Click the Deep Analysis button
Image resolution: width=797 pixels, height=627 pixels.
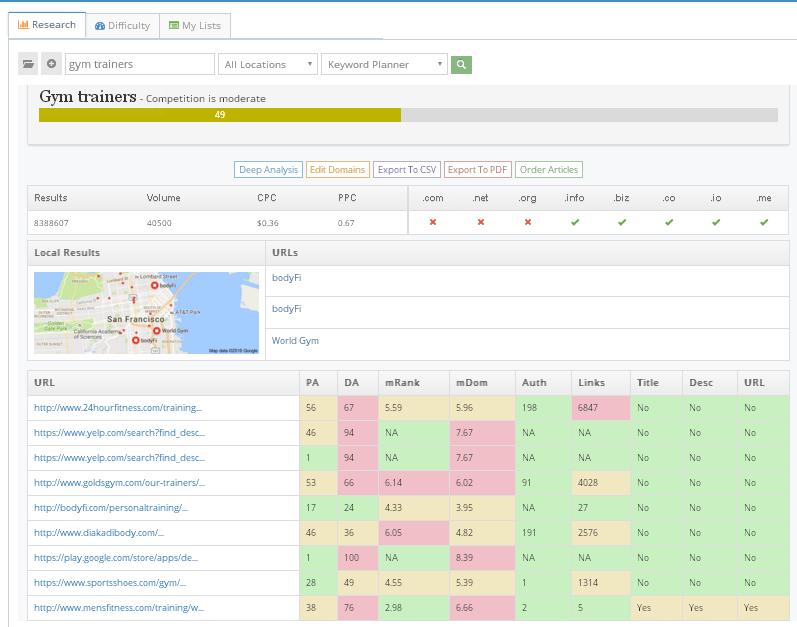(x=268, y=170)
